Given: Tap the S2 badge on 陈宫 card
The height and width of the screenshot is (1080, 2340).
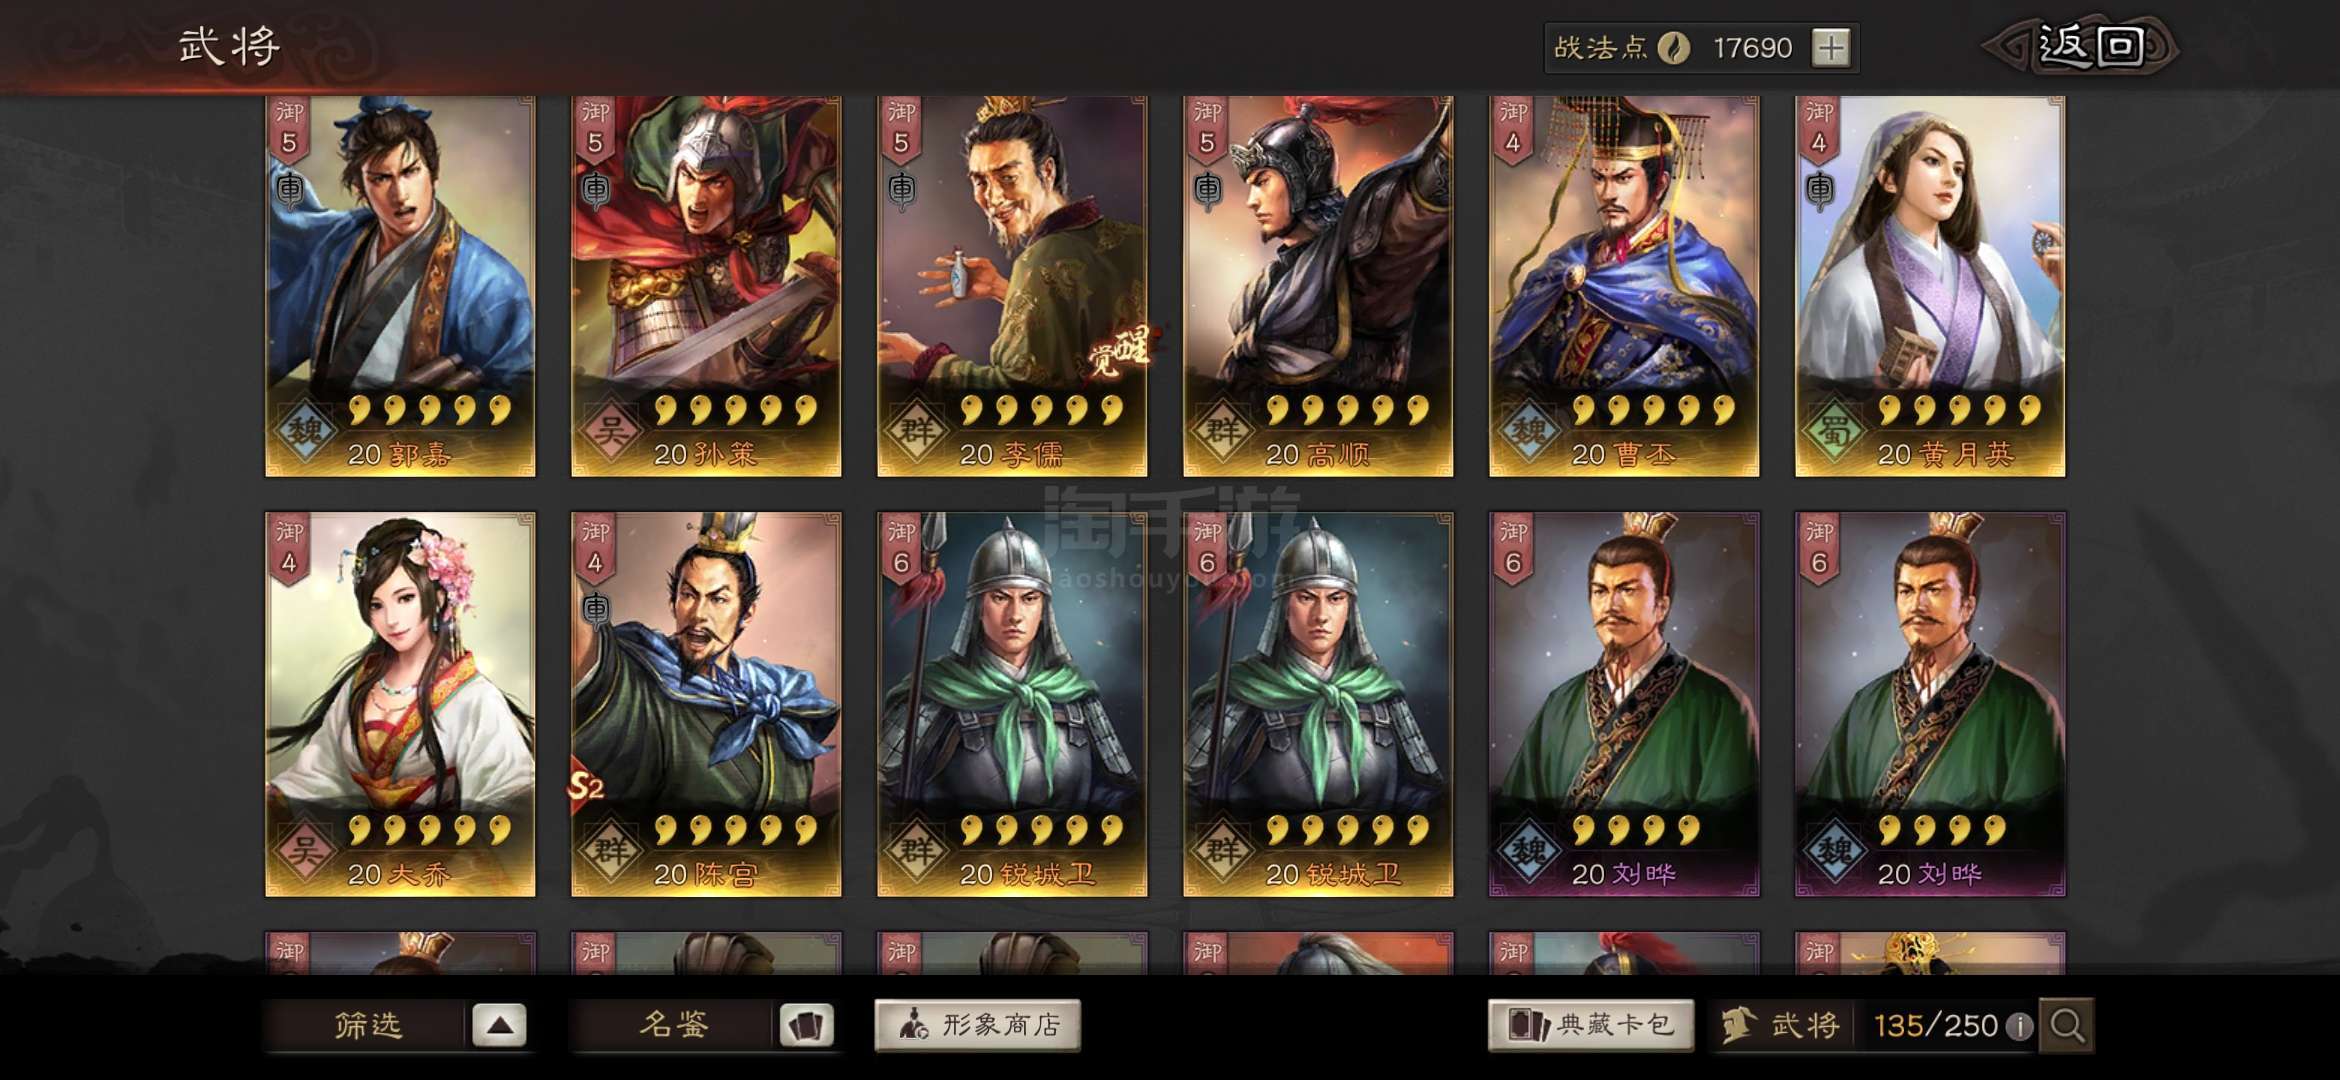Looking at the screenshot, I should 587,785.
